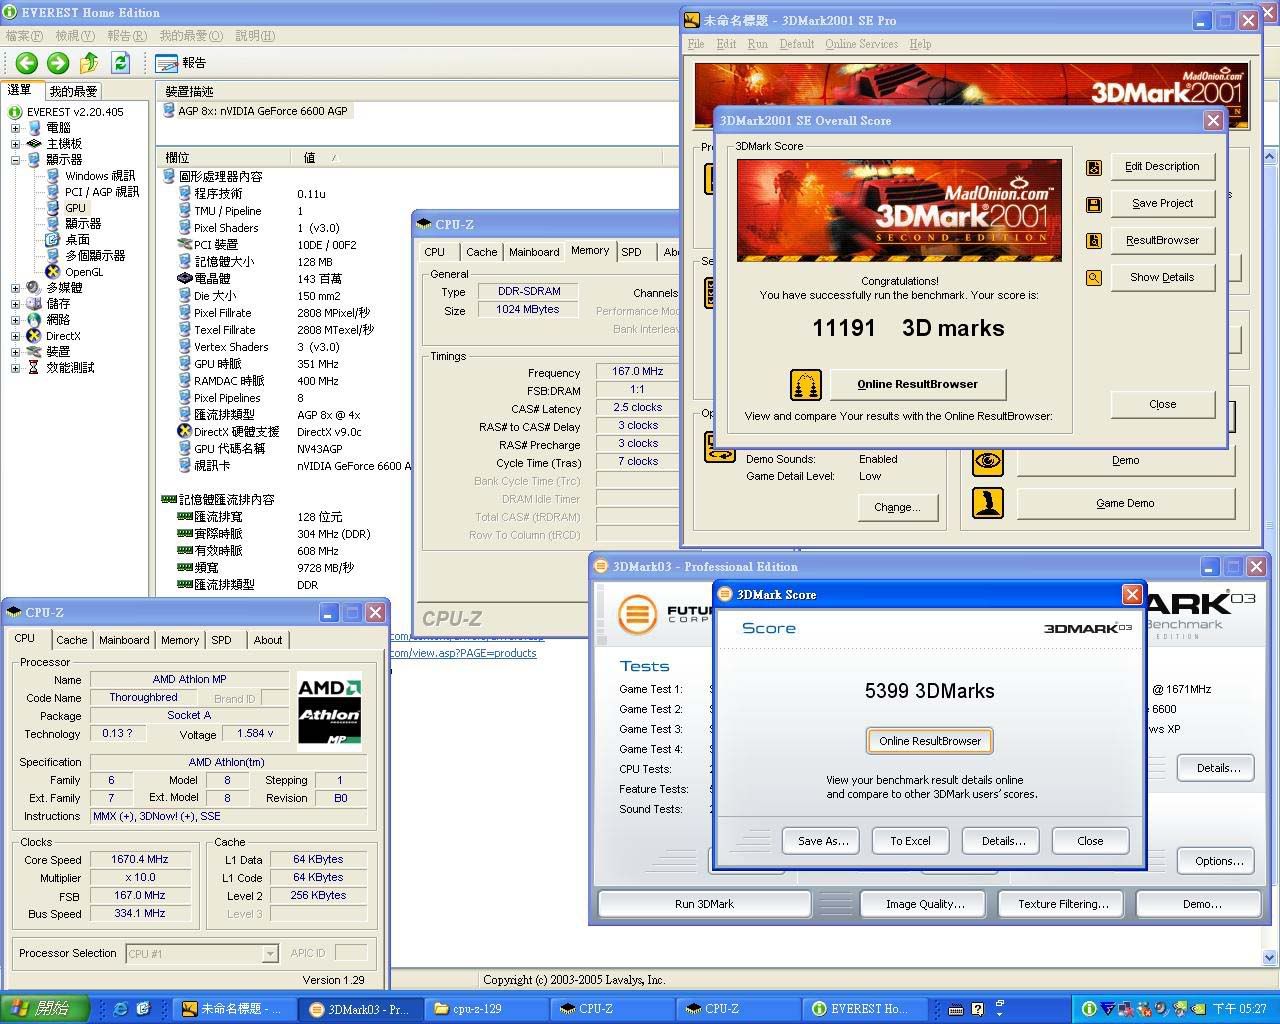The image size is (1280, 1024).
Task: Click the 3DMark2001 ResultBrowser icon
Action: click(1094, 241)
